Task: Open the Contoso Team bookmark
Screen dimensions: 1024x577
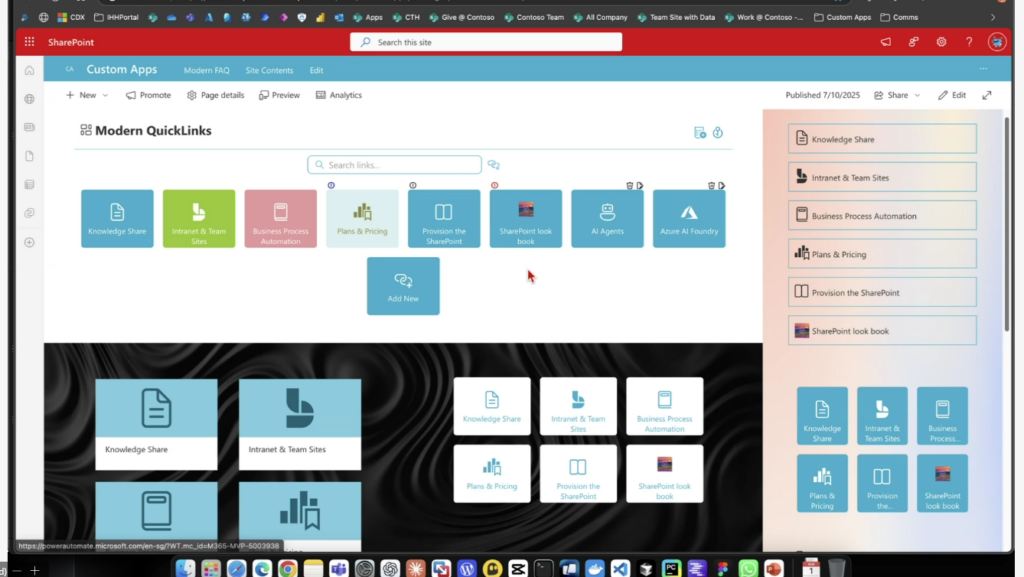Action: point(534,18)
